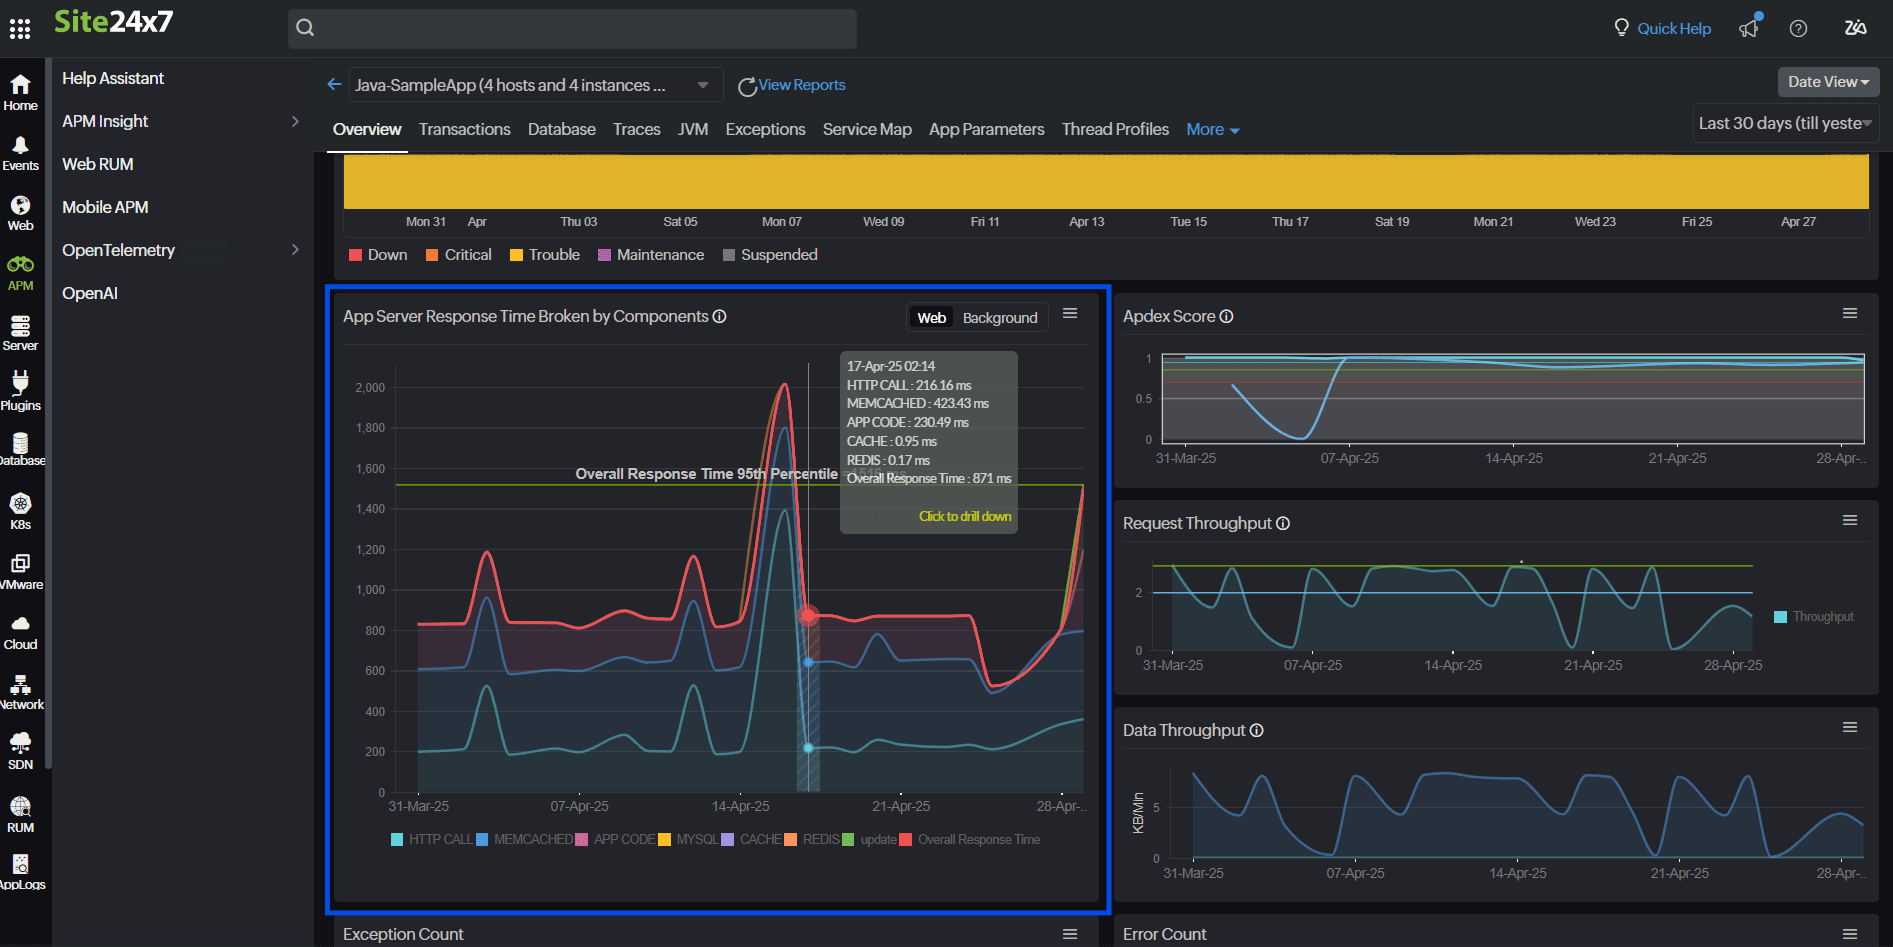The image size is (1893, 947).
Task: Open the Java-SampleApp application dropdown
Action: click(531, 85)
